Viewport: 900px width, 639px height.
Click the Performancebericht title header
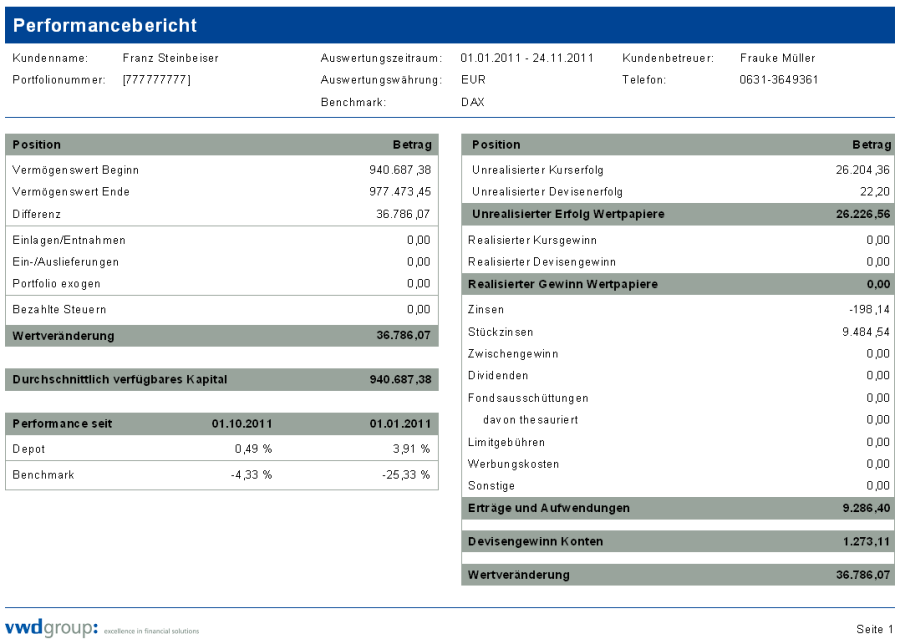[105, 26]
